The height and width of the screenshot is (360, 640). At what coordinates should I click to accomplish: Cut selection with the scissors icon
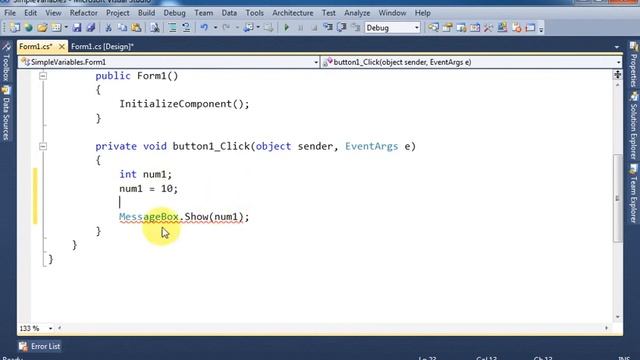click(x=108, y=28)
